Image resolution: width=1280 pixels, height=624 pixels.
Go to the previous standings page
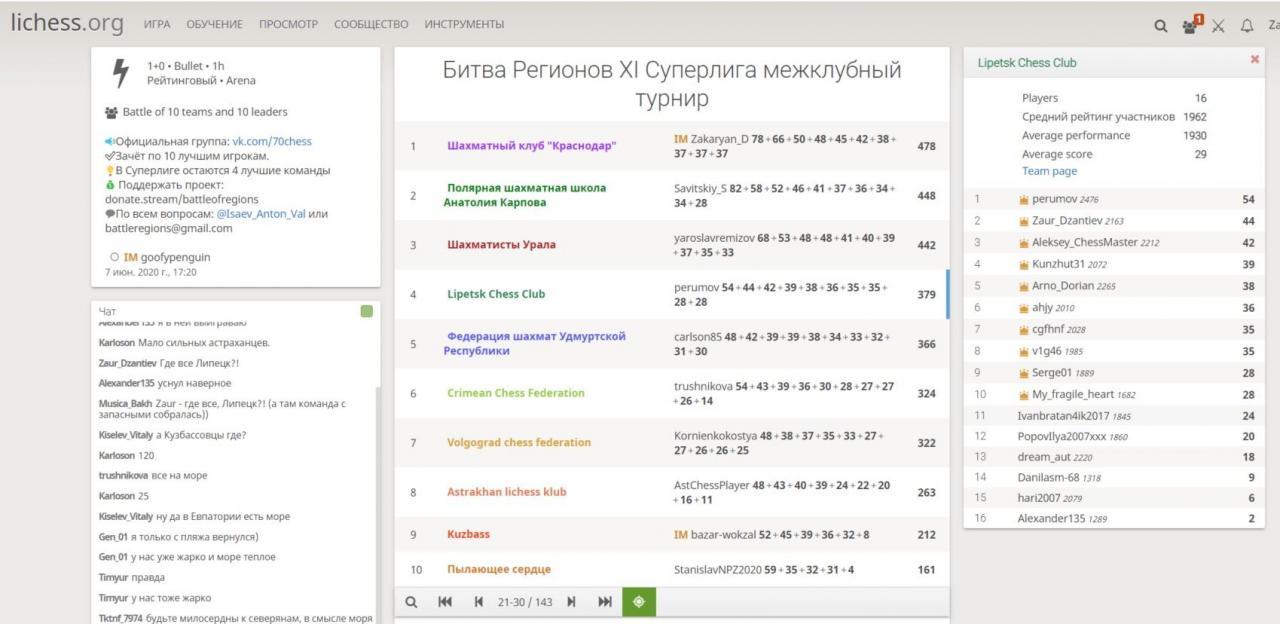(x=477, y=603)
